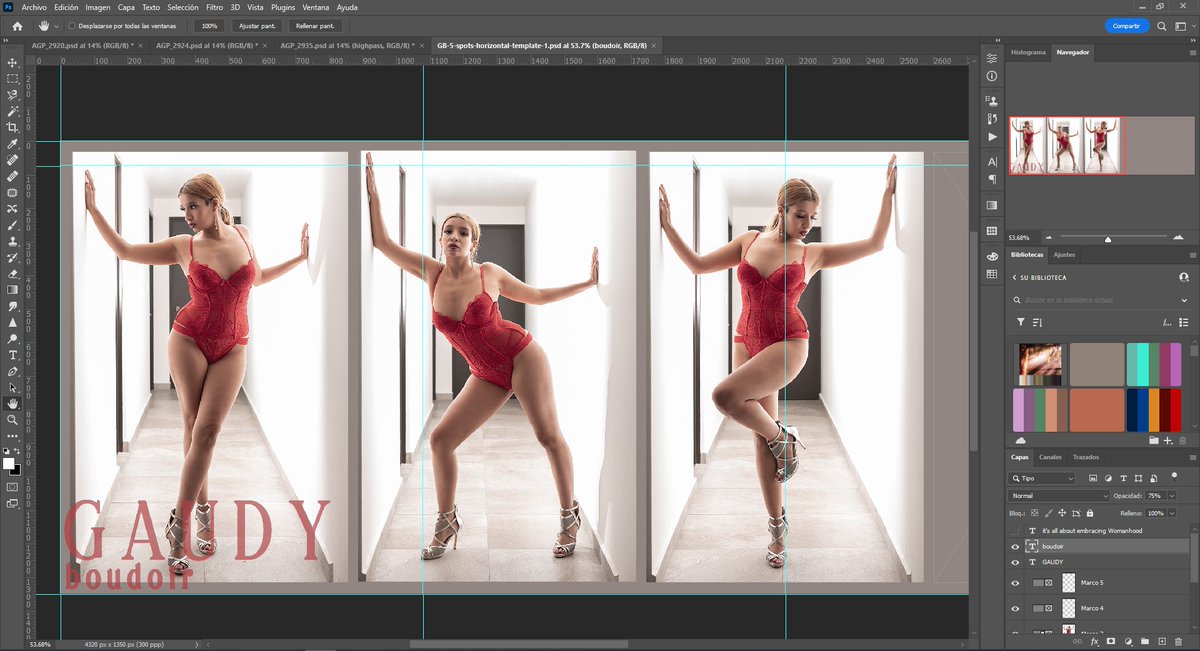This screenshot has width=1200, height=651.
Task: Toggle lock all padlock icon in Layers
Action: click(1090, 513)
